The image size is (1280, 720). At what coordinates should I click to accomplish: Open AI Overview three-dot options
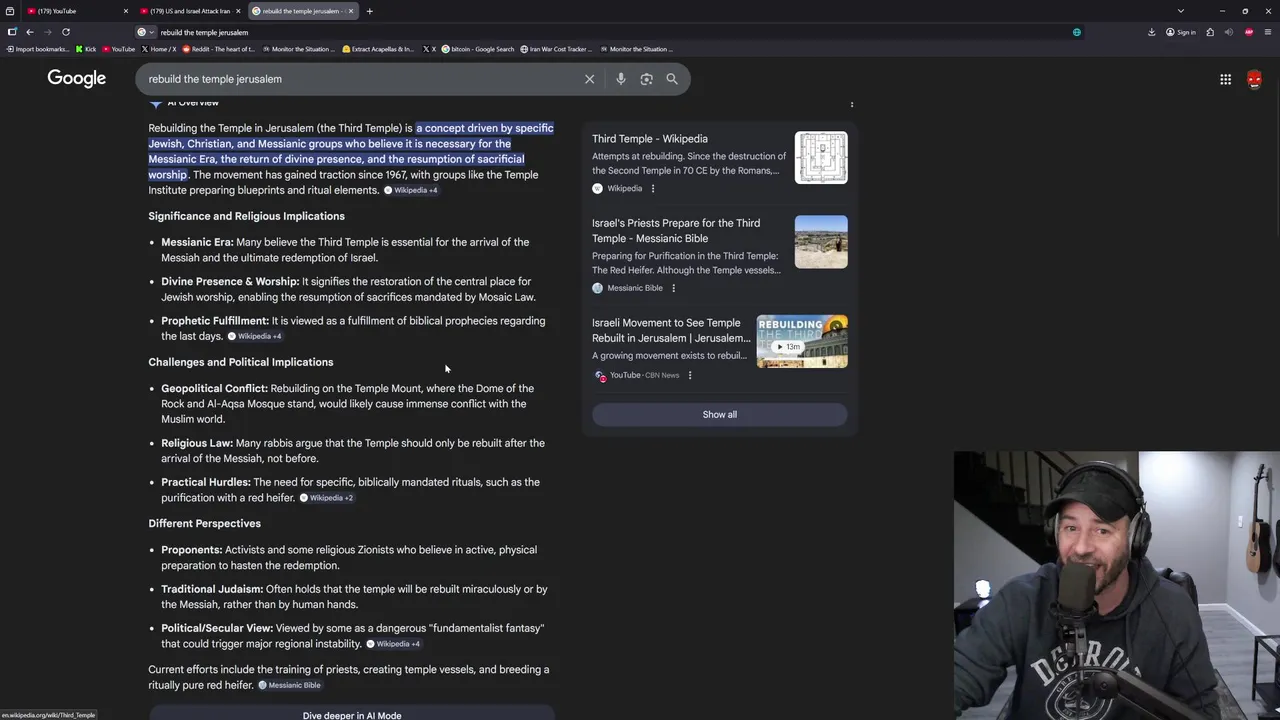pyautogui.click(x=852, y=103)
